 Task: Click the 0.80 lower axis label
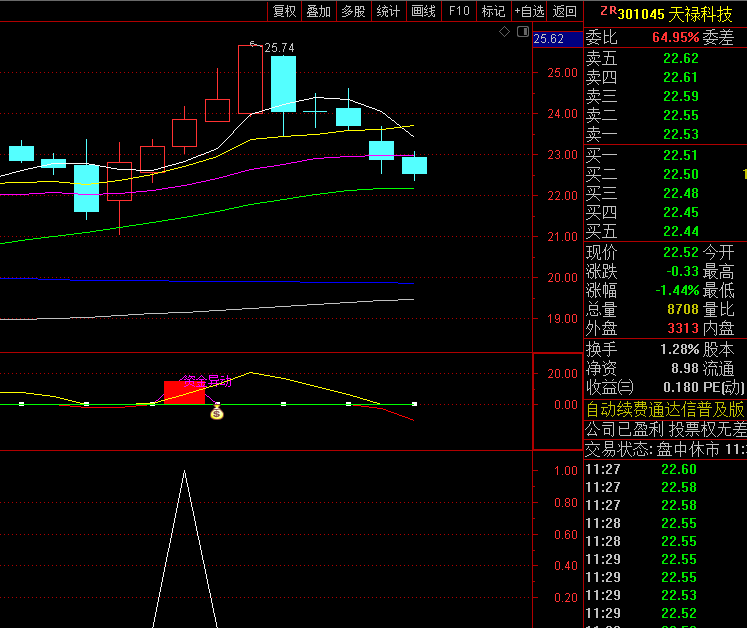565,503
